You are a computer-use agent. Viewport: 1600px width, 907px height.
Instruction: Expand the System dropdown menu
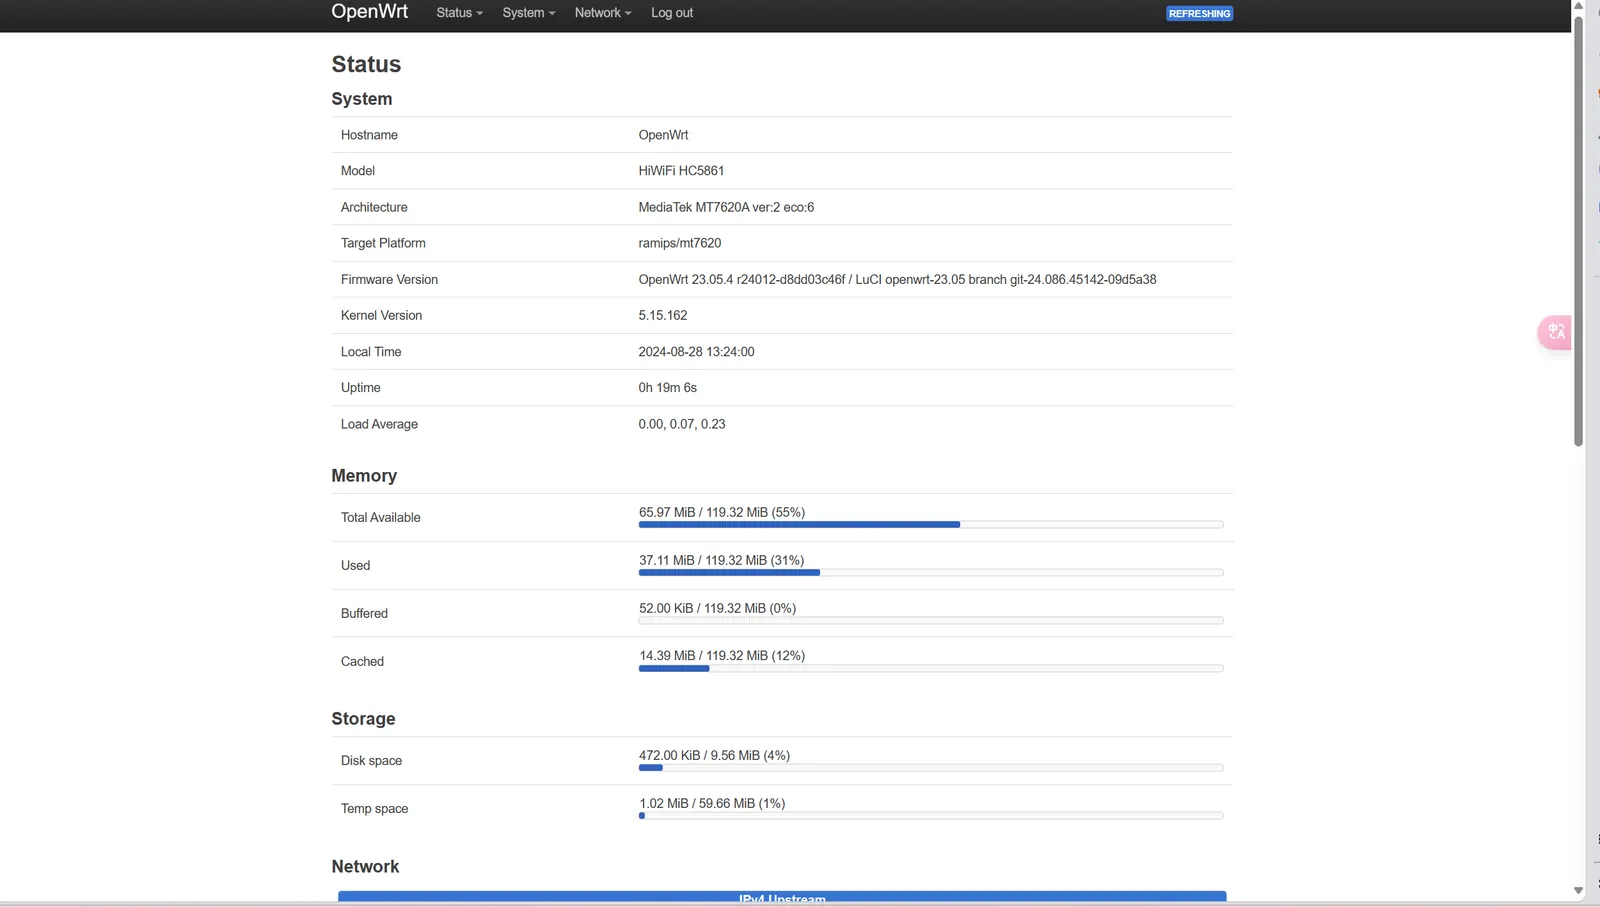[528, 13]
